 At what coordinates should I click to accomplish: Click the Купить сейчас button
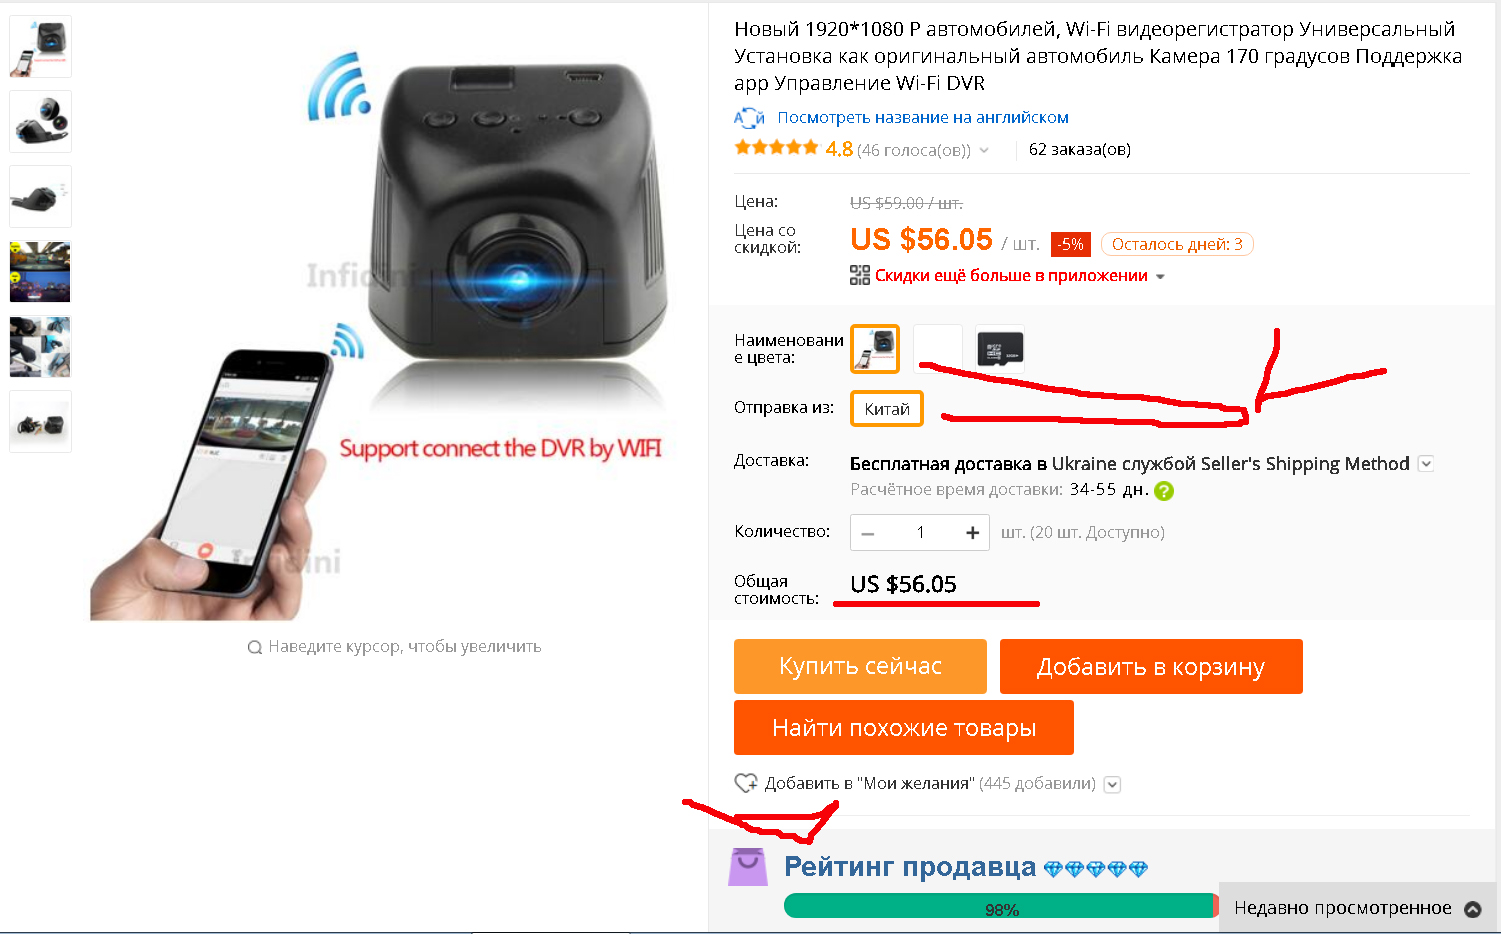tap(860, 667)
